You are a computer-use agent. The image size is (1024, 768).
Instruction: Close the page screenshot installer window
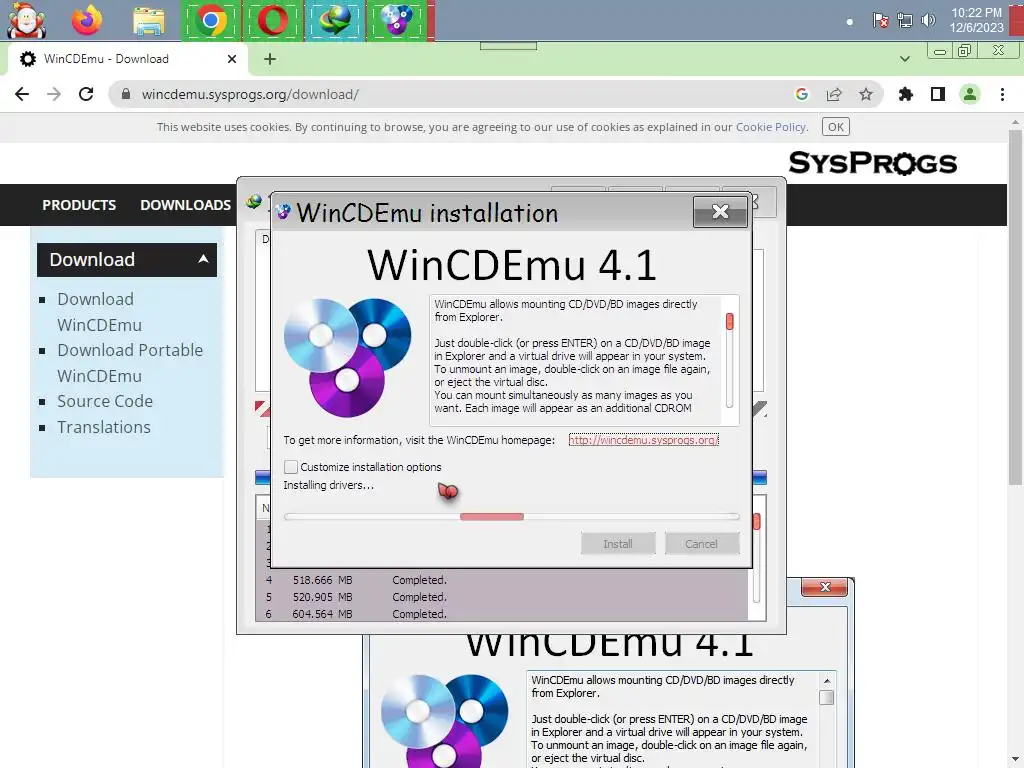[x=825, y=587]
